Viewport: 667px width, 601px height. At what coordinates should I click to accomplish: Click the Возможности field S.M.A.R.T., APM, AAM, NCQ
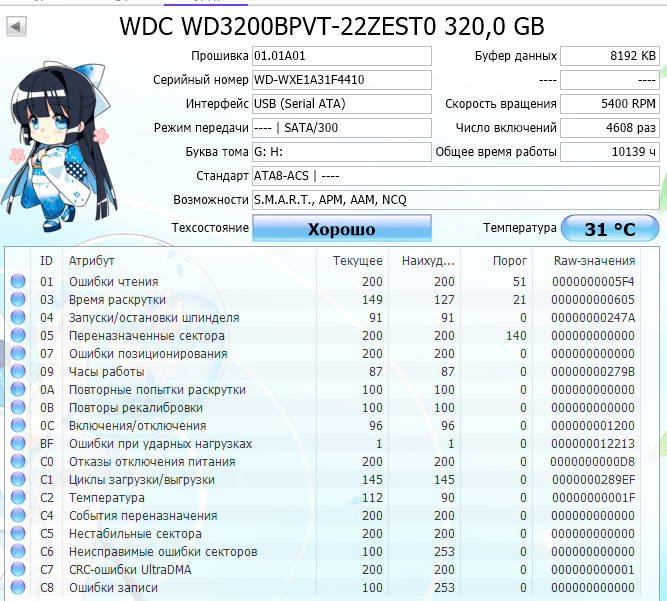pyautogui.click(x=456, y=199)
